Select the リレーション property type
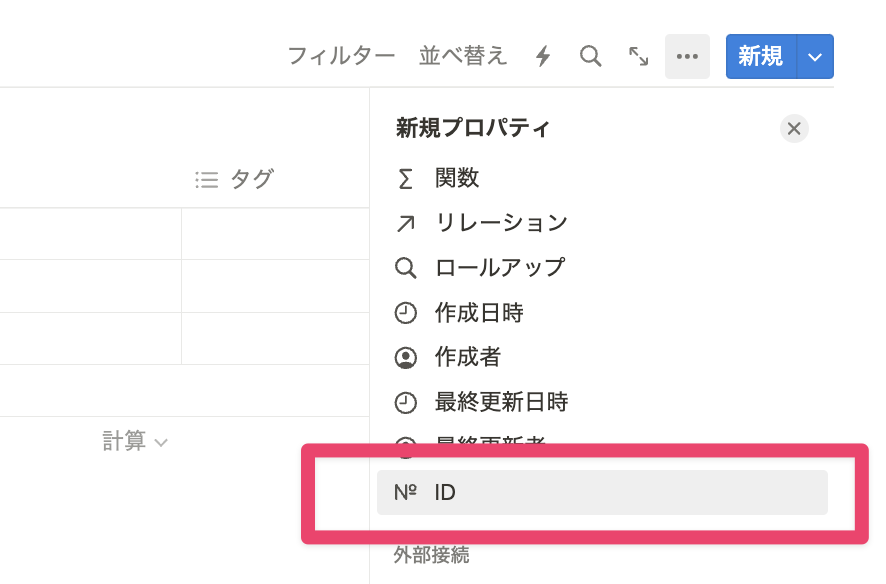 coord(602,223)
